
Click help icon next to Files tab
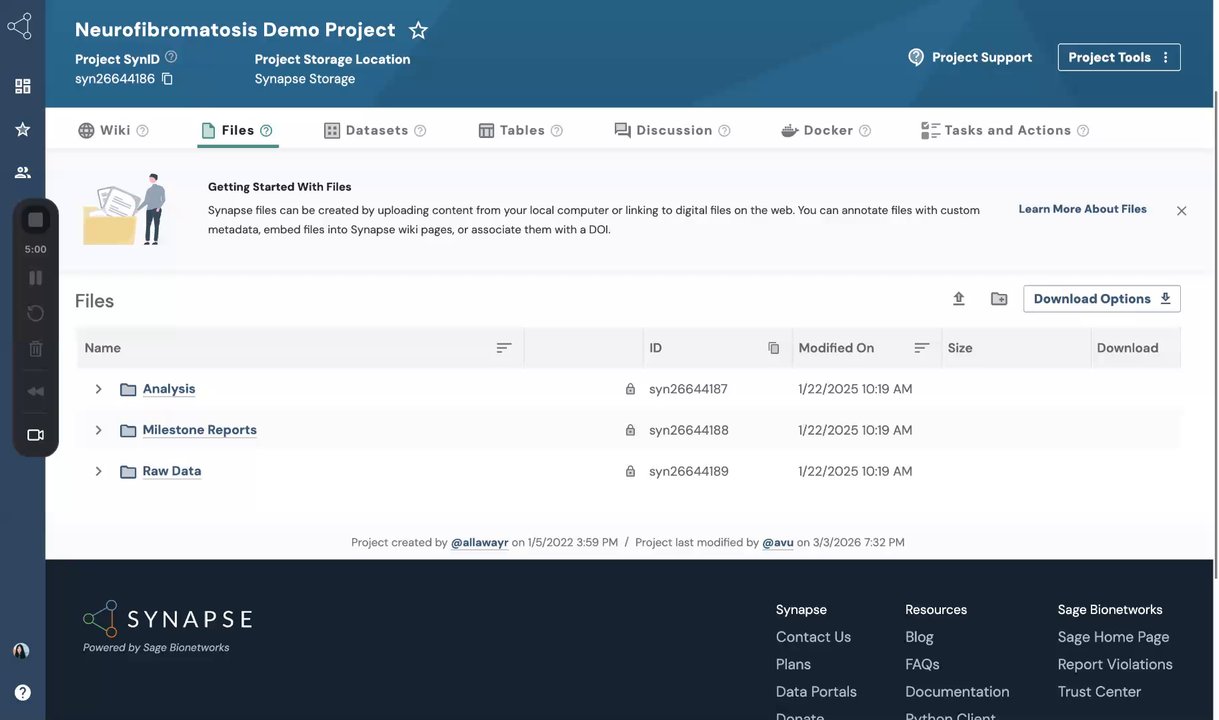coord(266,130)
